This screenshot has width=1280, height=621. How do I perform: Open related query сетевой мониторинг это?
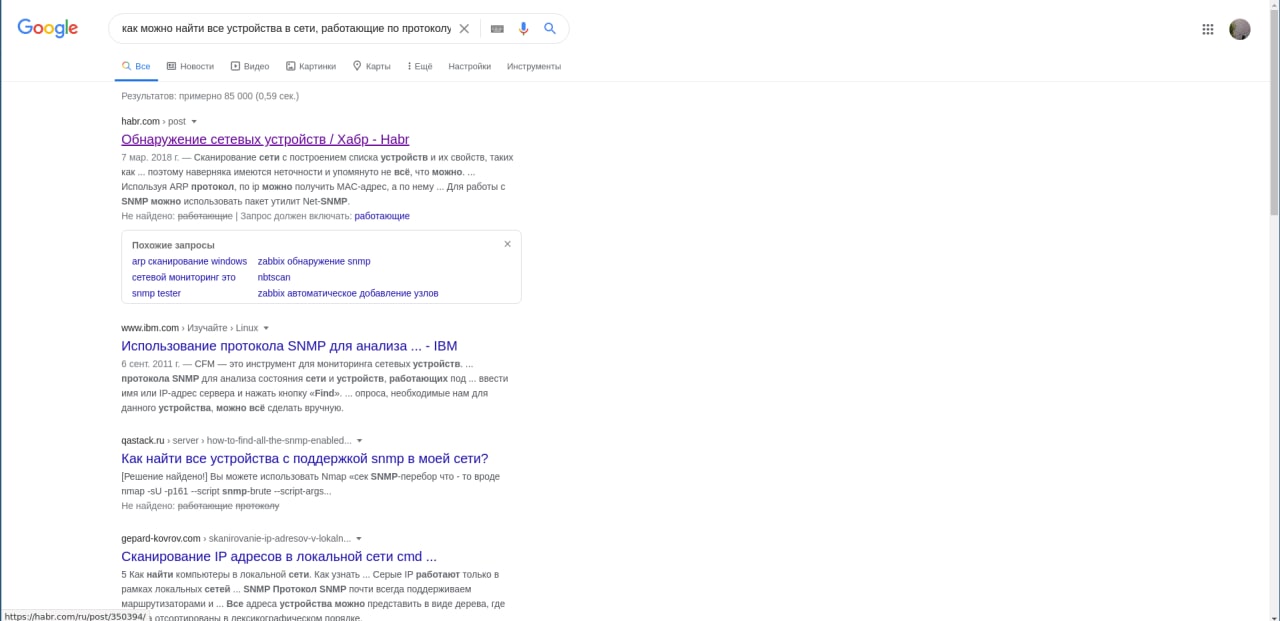(184, 277)
